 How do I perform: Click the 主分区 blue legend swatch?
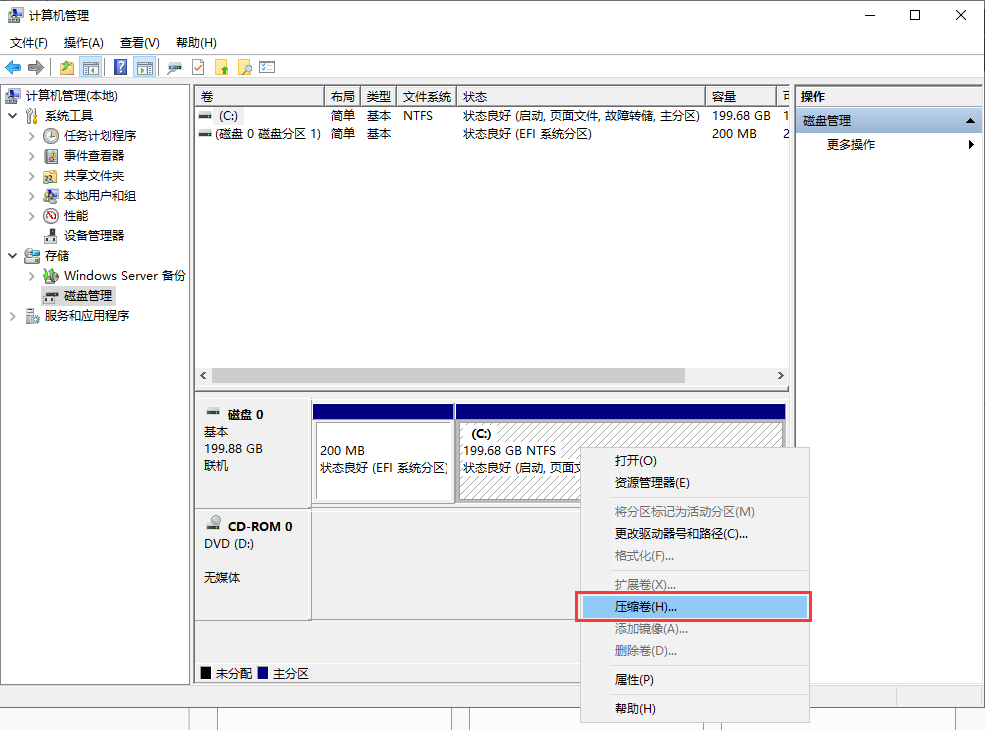(x=263, y=673)
